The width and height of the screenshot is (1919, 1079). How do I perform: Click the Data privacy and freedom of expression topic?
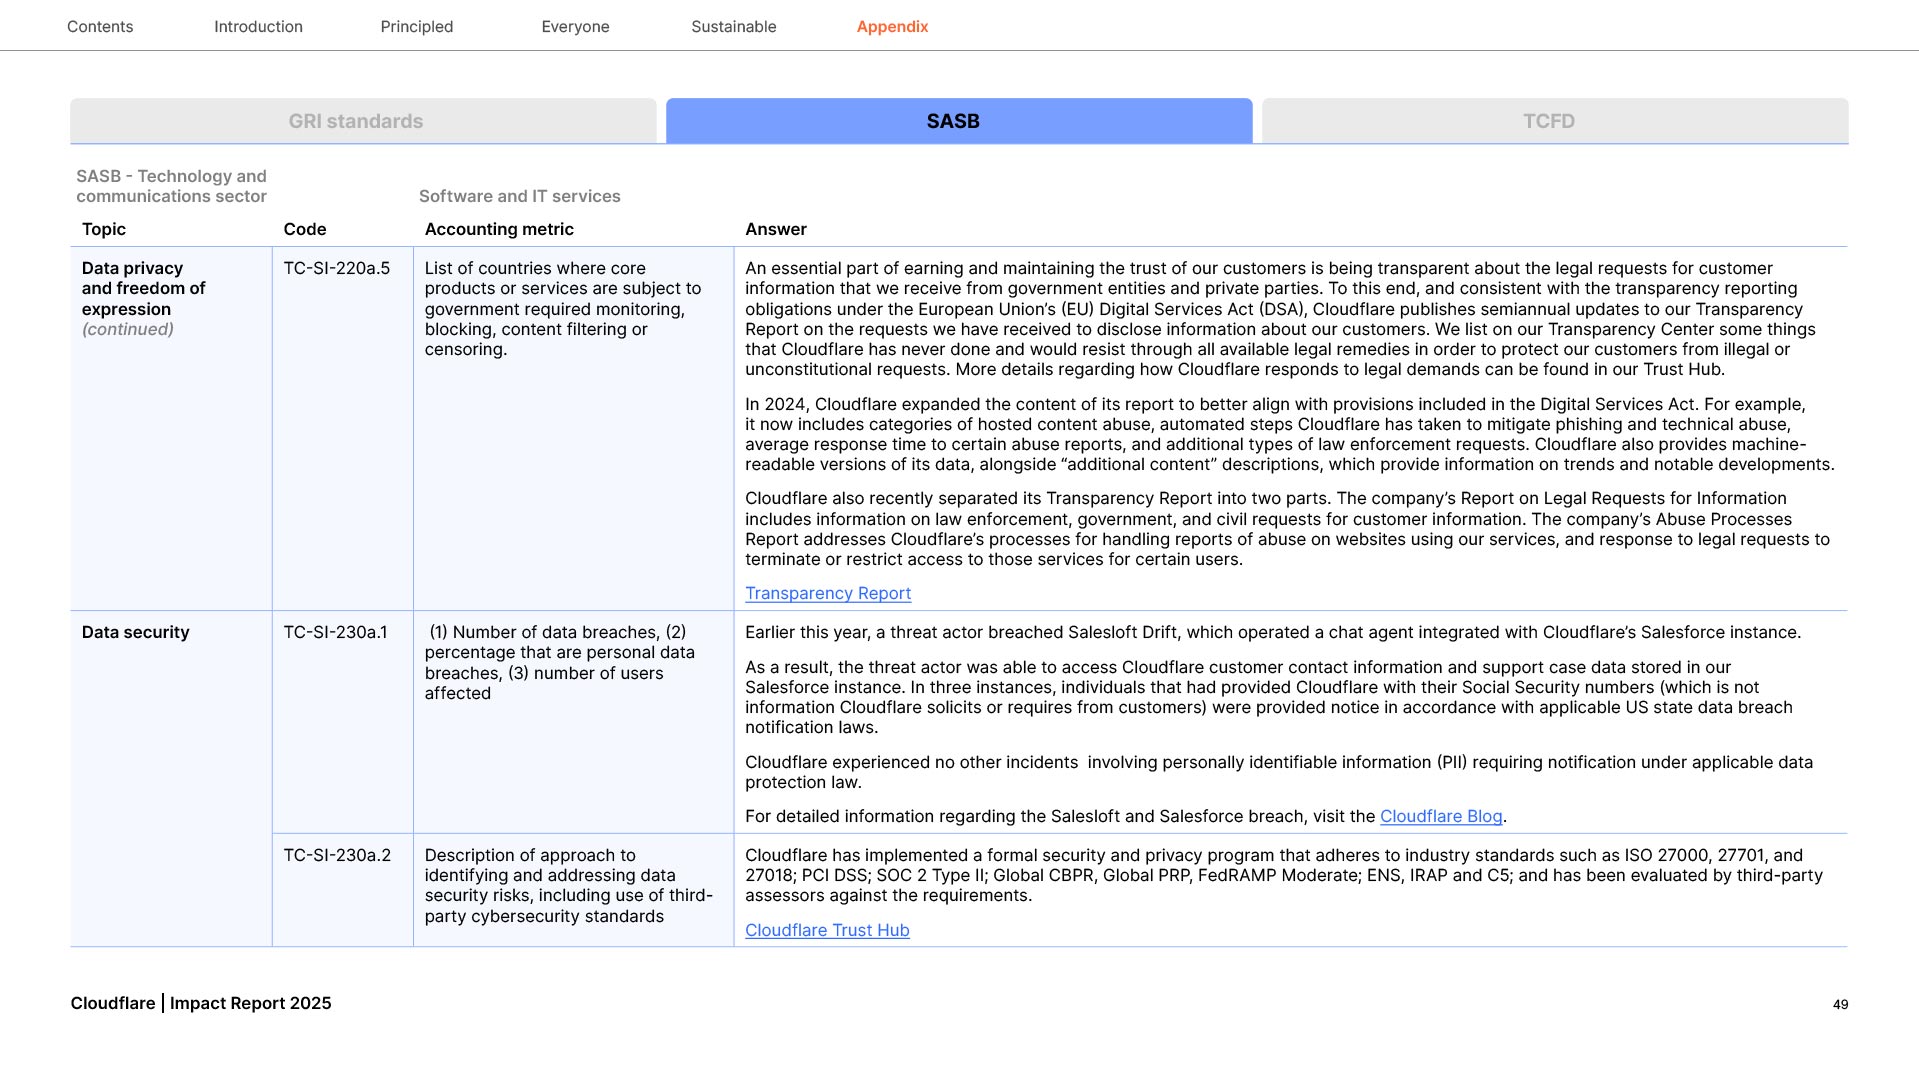(143, 289)
